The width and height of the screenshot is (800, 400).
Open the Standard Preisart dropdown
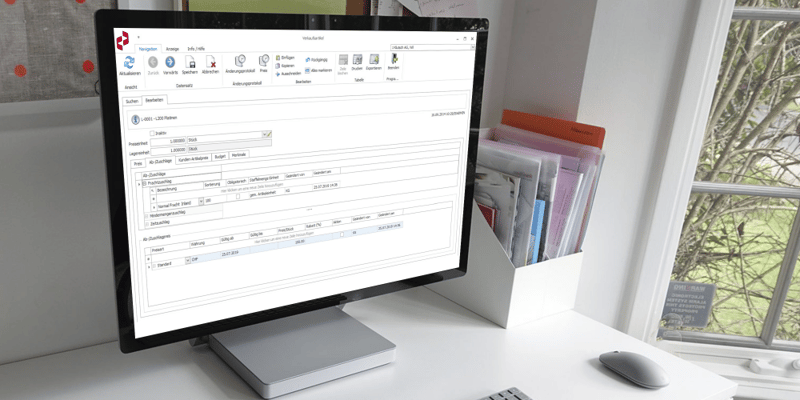tap(187, 261)
